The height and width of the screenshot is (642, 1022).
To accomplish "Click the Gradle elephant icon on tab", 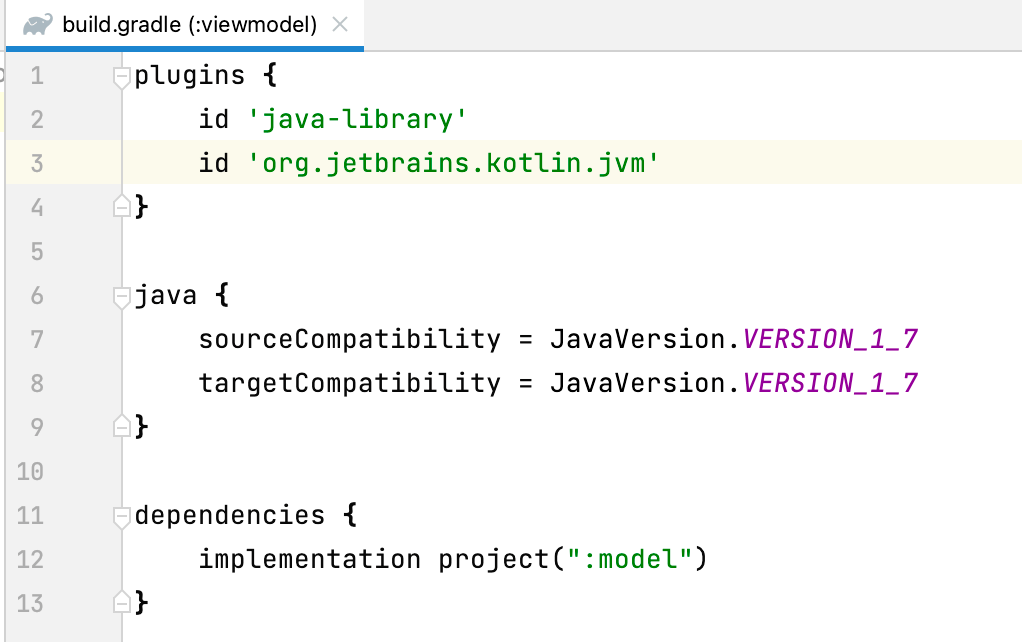I will 38,25.
